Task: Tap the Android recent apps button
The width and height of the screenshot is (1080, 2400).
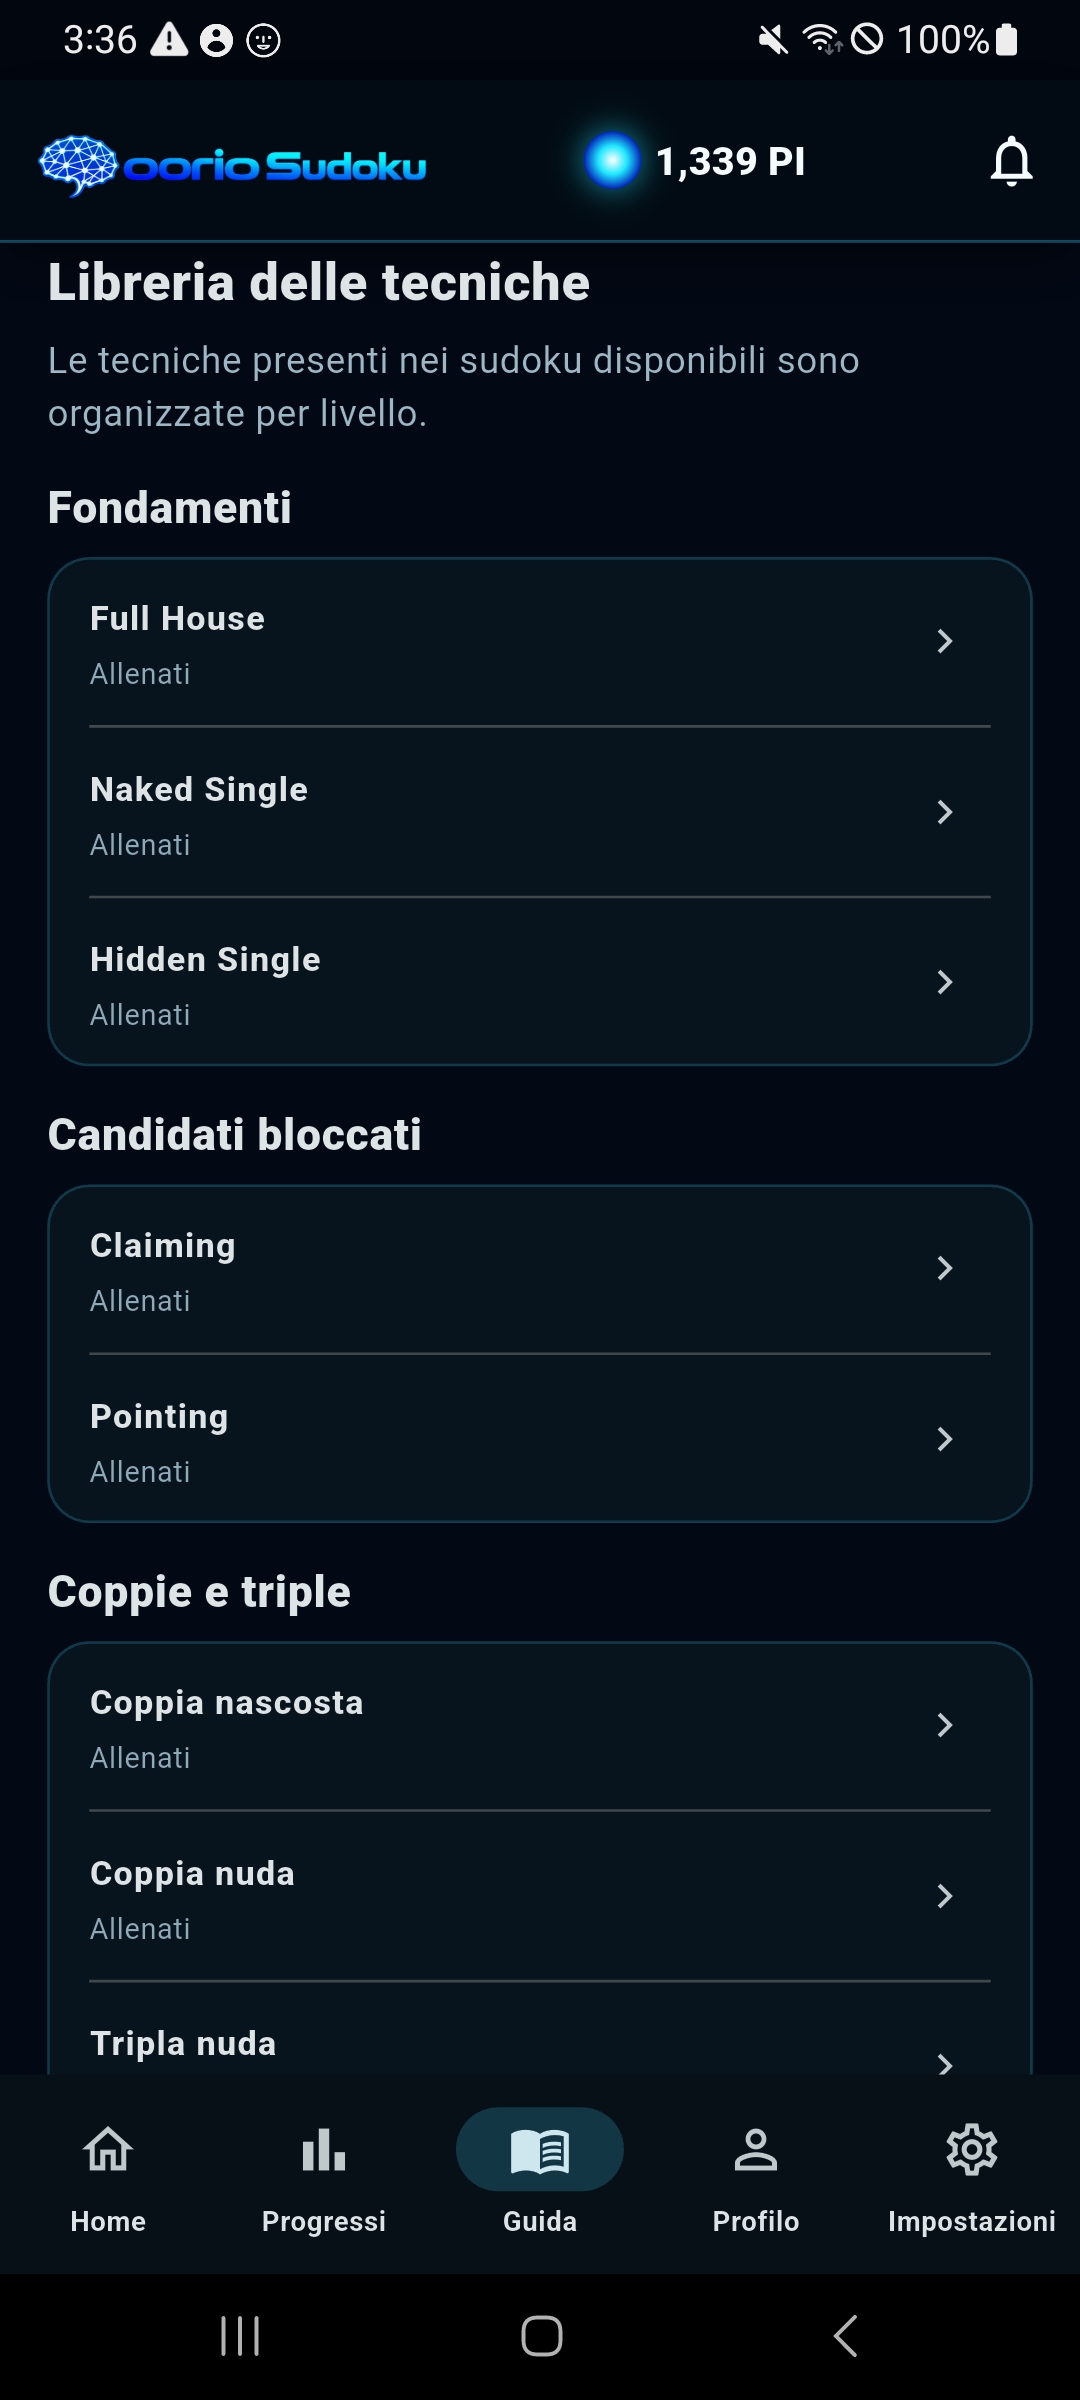Action: pos(240,2336)
